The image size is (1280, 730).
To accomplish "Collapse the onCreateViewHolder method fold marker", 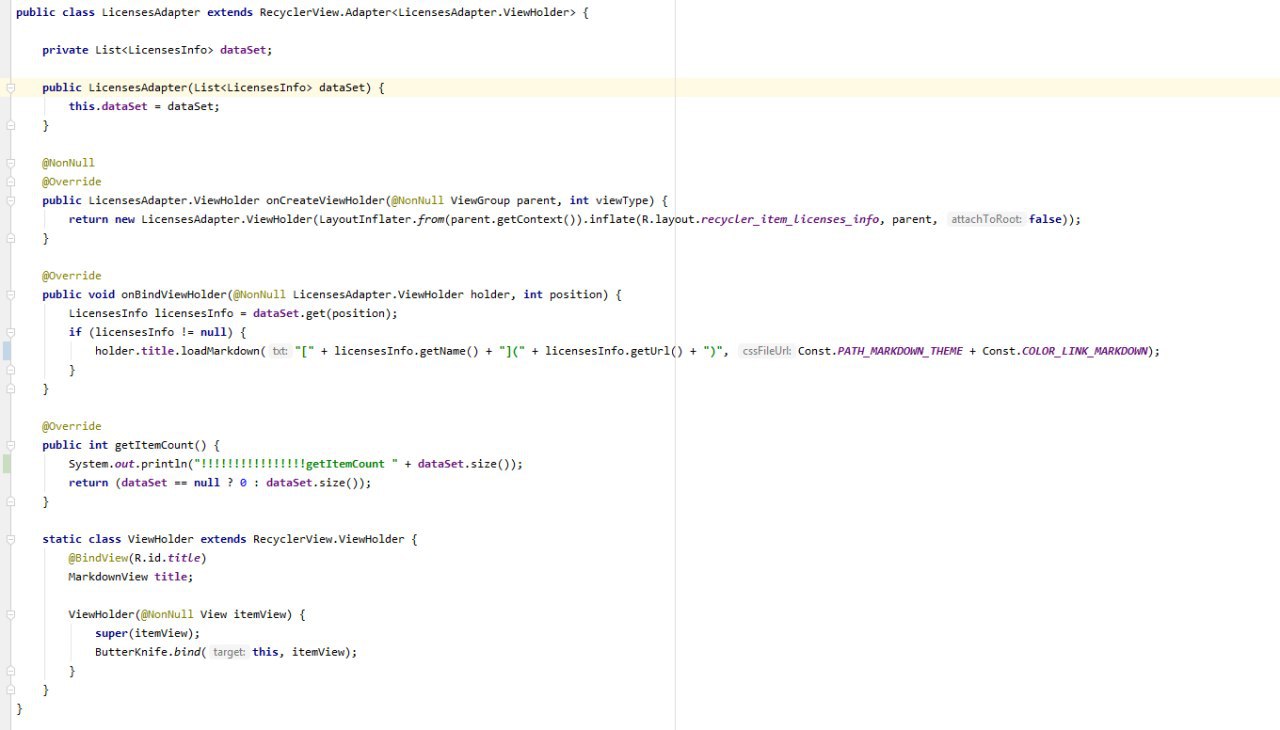I will pyautogui.click(x=10, y=201).
